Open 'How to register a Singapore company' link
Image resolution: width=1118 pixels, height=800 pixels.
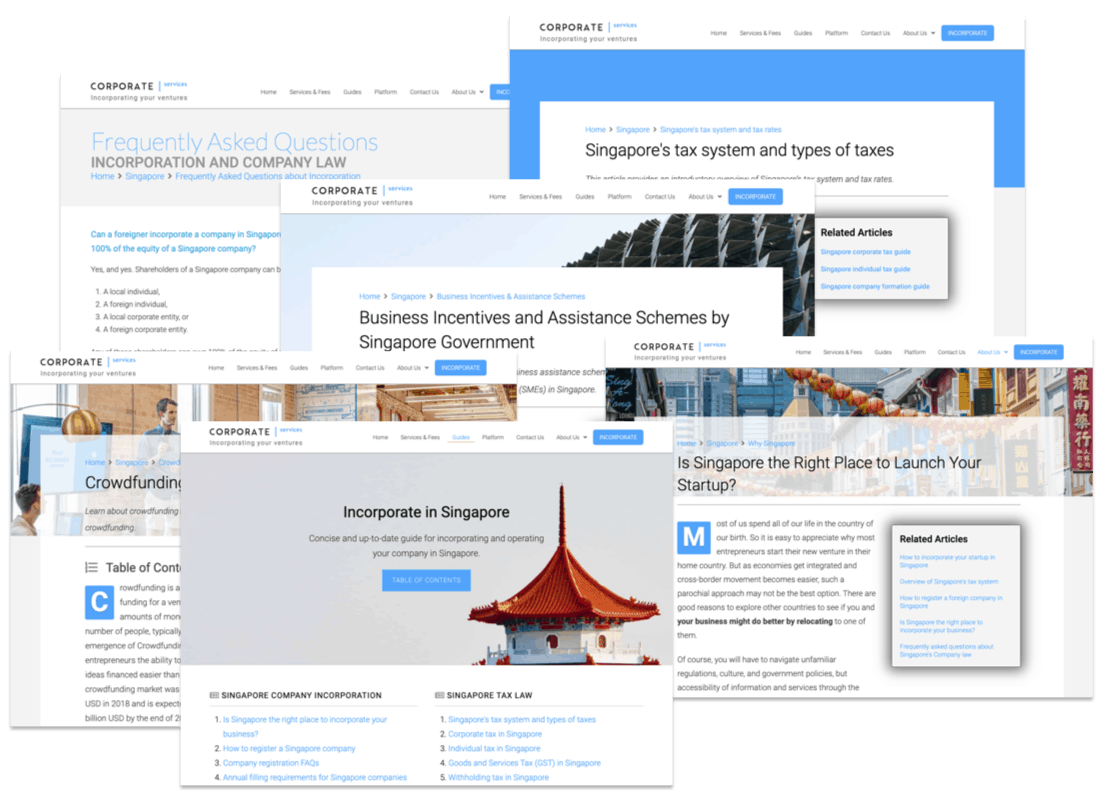[x=289, y=749]
